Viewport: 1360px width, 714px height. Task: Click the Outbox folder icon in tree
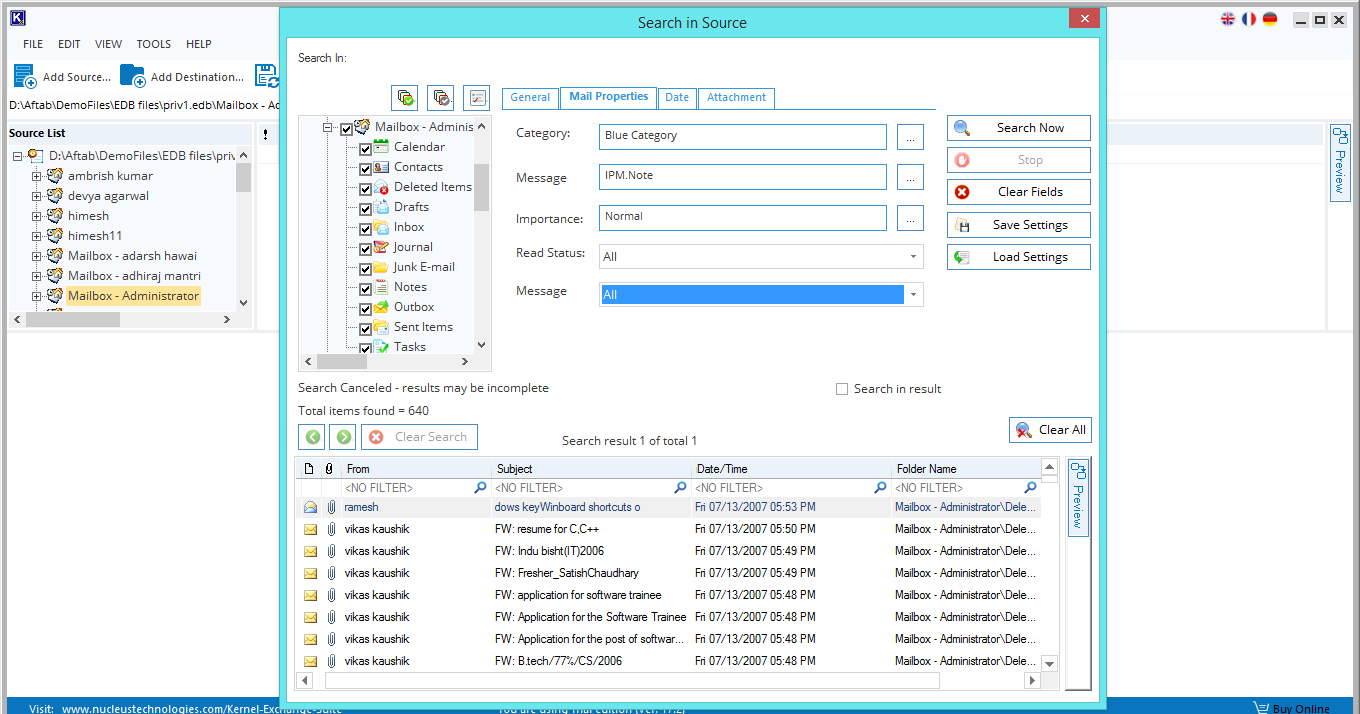point(381,307)
